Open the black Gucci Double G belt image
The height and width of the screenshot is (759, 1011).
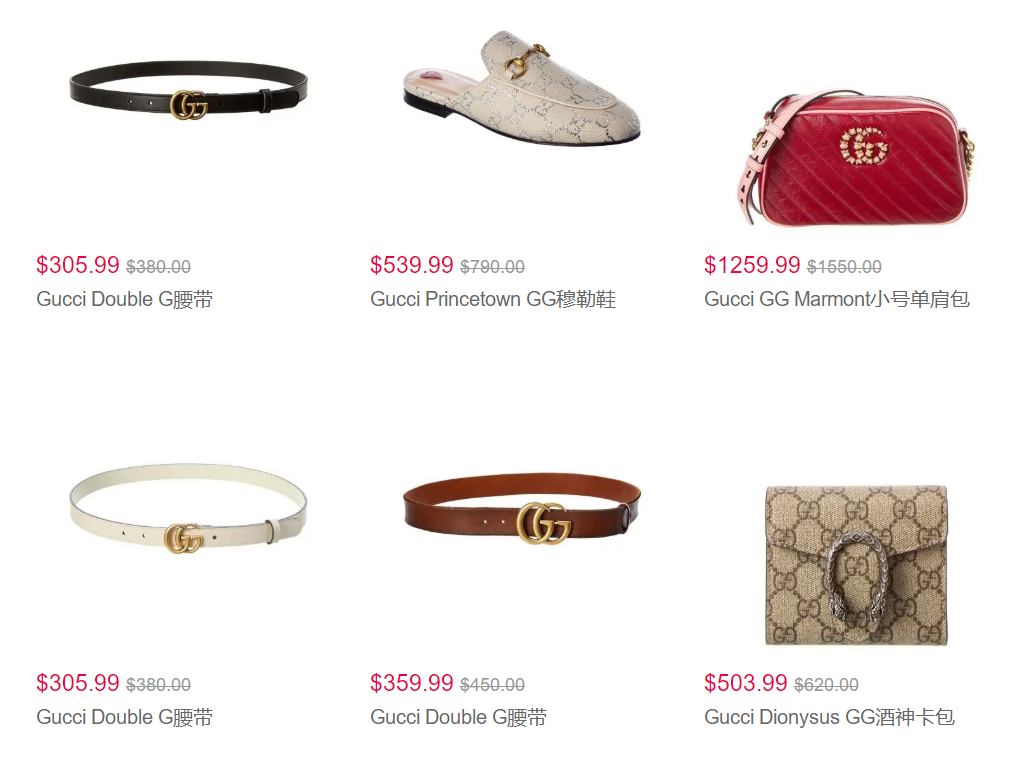coord(188,90)
